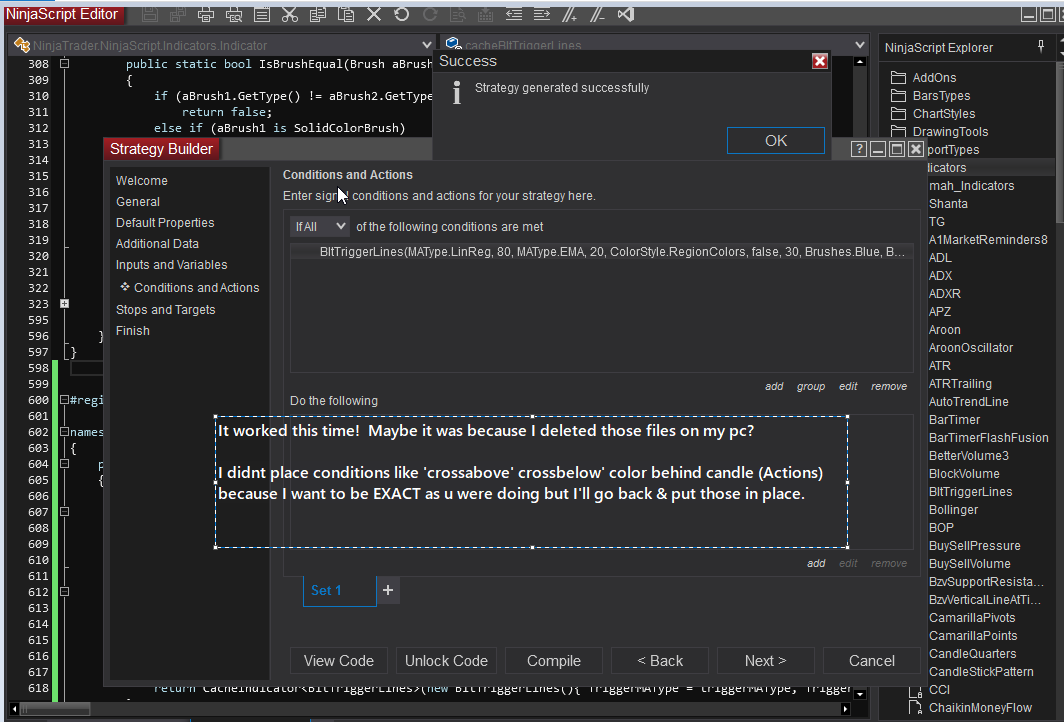Click the ChartStyles folder icon
Screen dimensions: 1064x722
[898, 113]
